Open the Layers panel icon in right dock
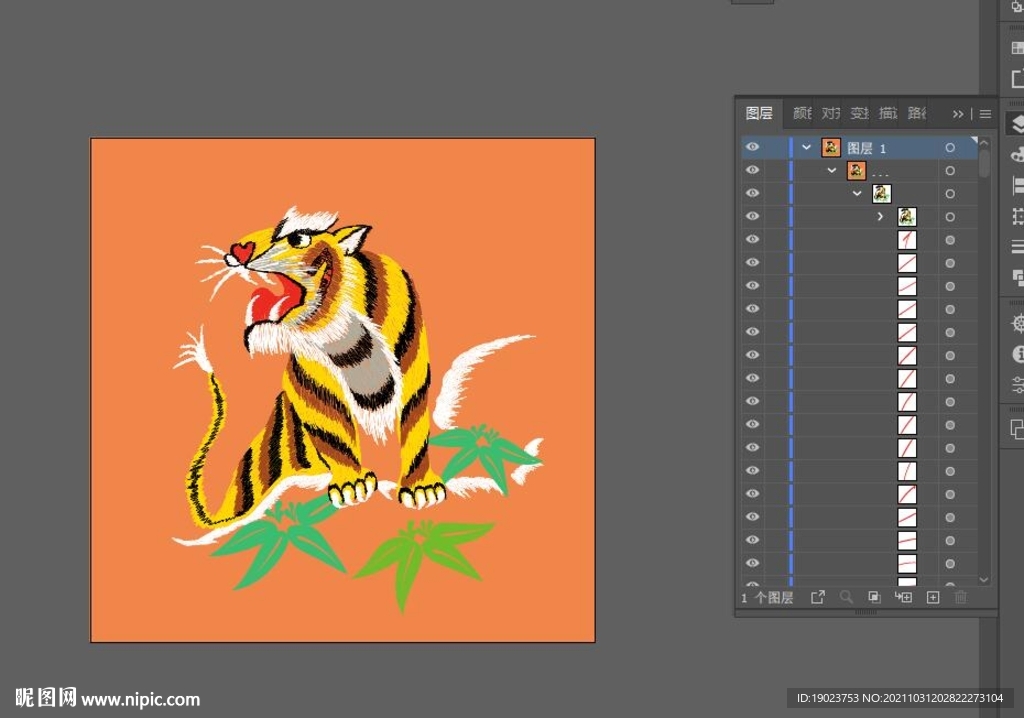Screen dimensions: 1024x718 click(1017, 123)
